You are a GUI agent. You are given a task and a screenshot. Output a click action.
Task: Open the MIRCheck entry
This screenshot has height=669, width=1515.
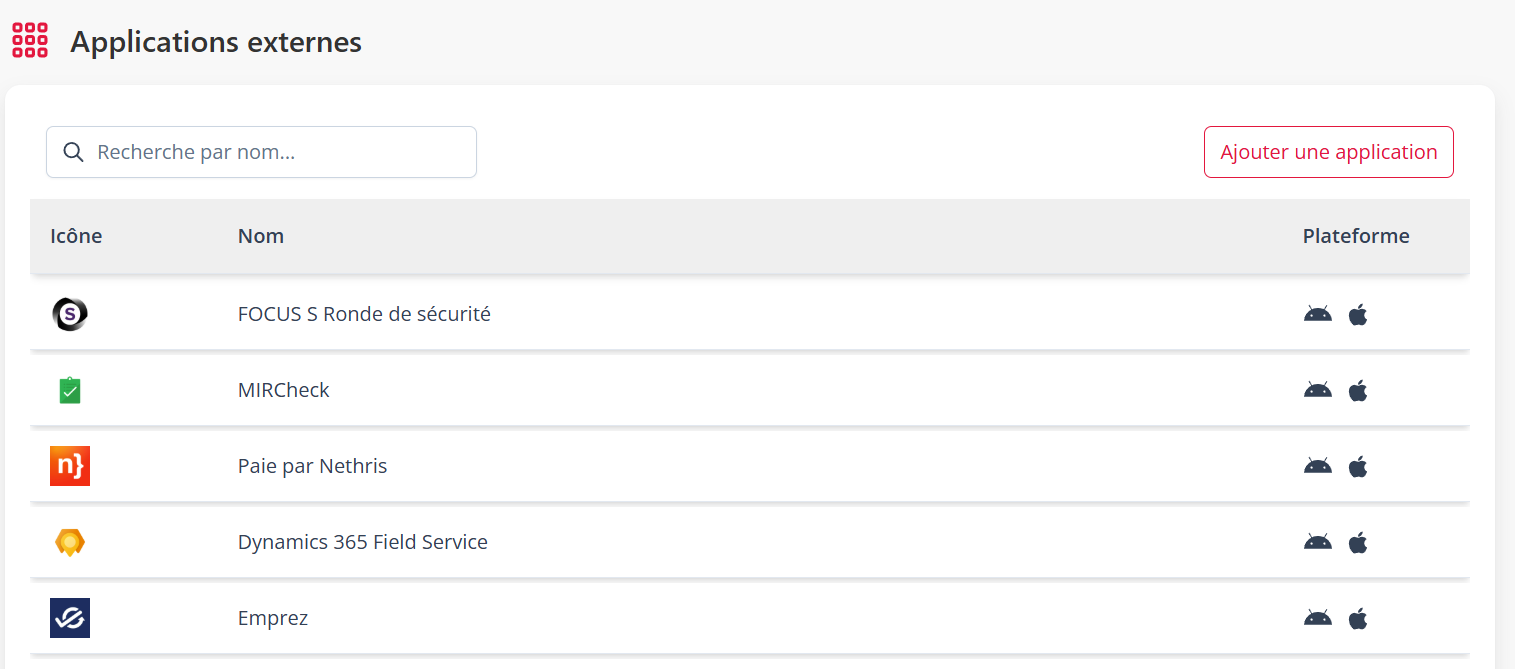click(284, 390)
